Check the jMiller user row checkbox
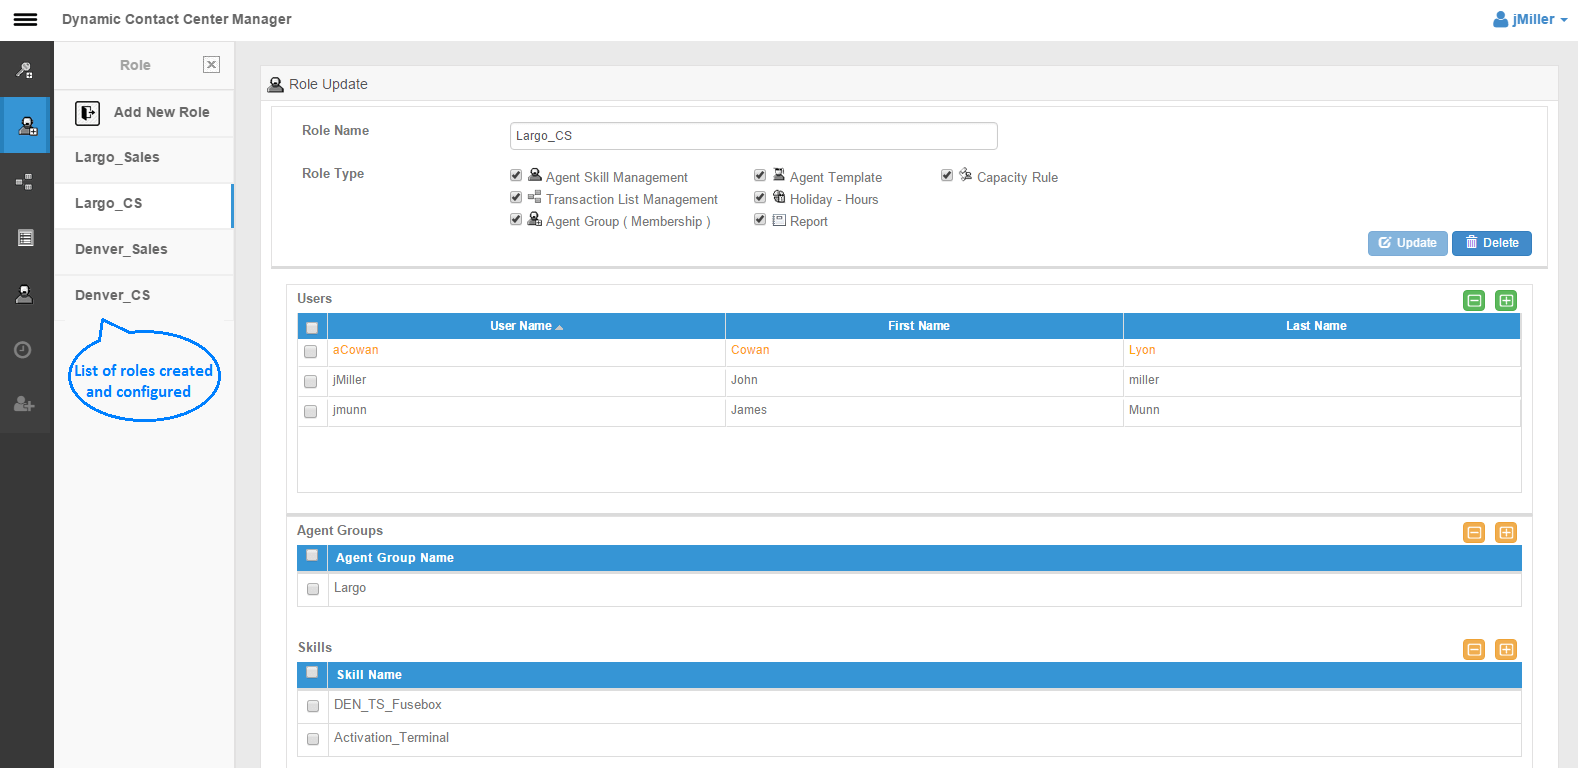The height and width of the screenshot is (768, 1578). click(x=311, y=382)
